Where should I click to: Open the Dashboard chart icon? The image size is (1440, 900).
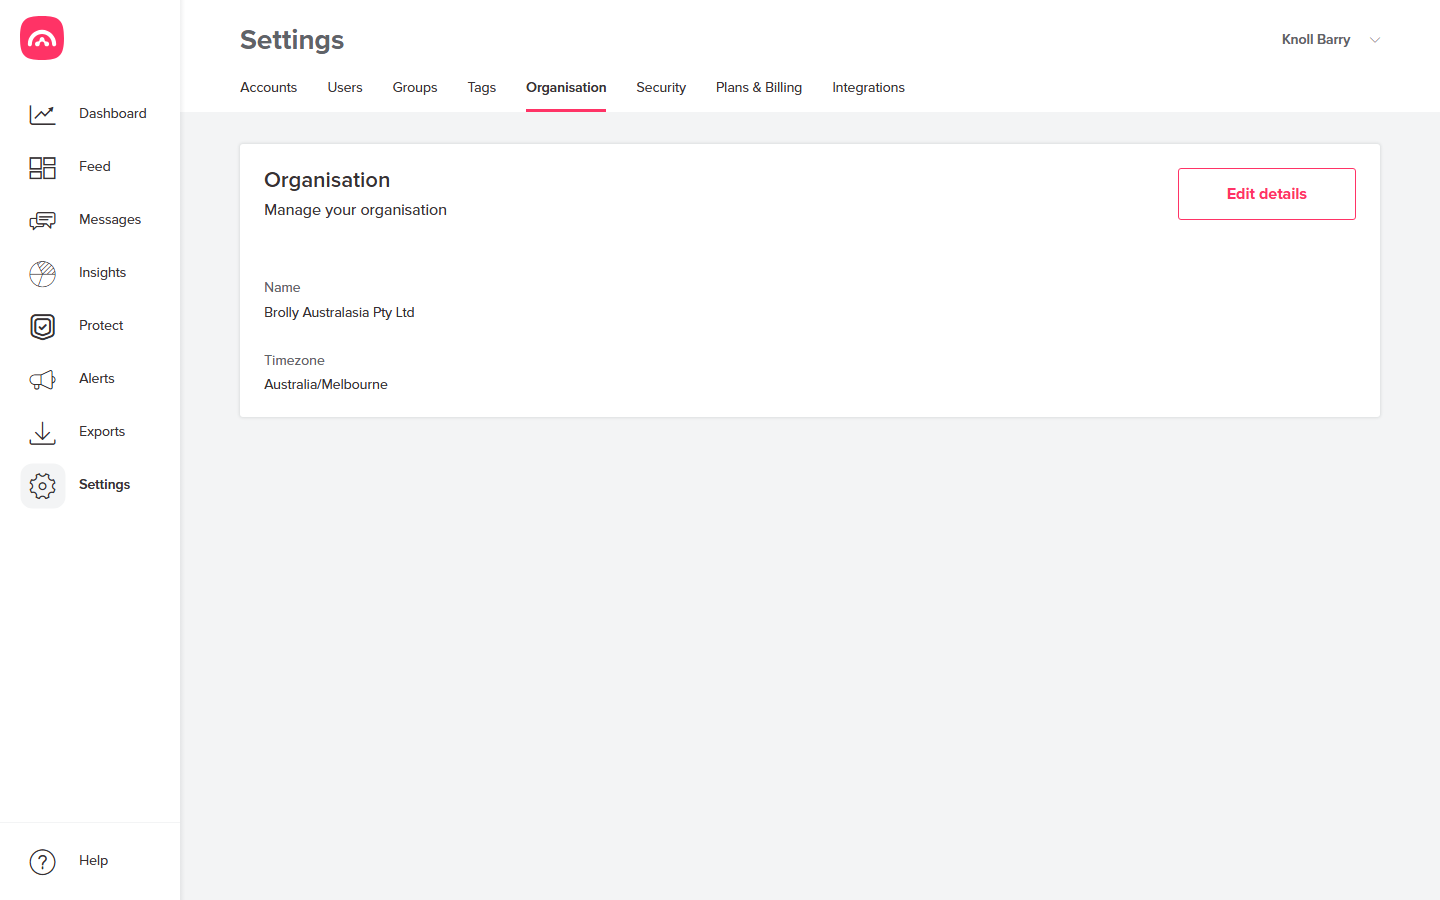pos(42,114)
